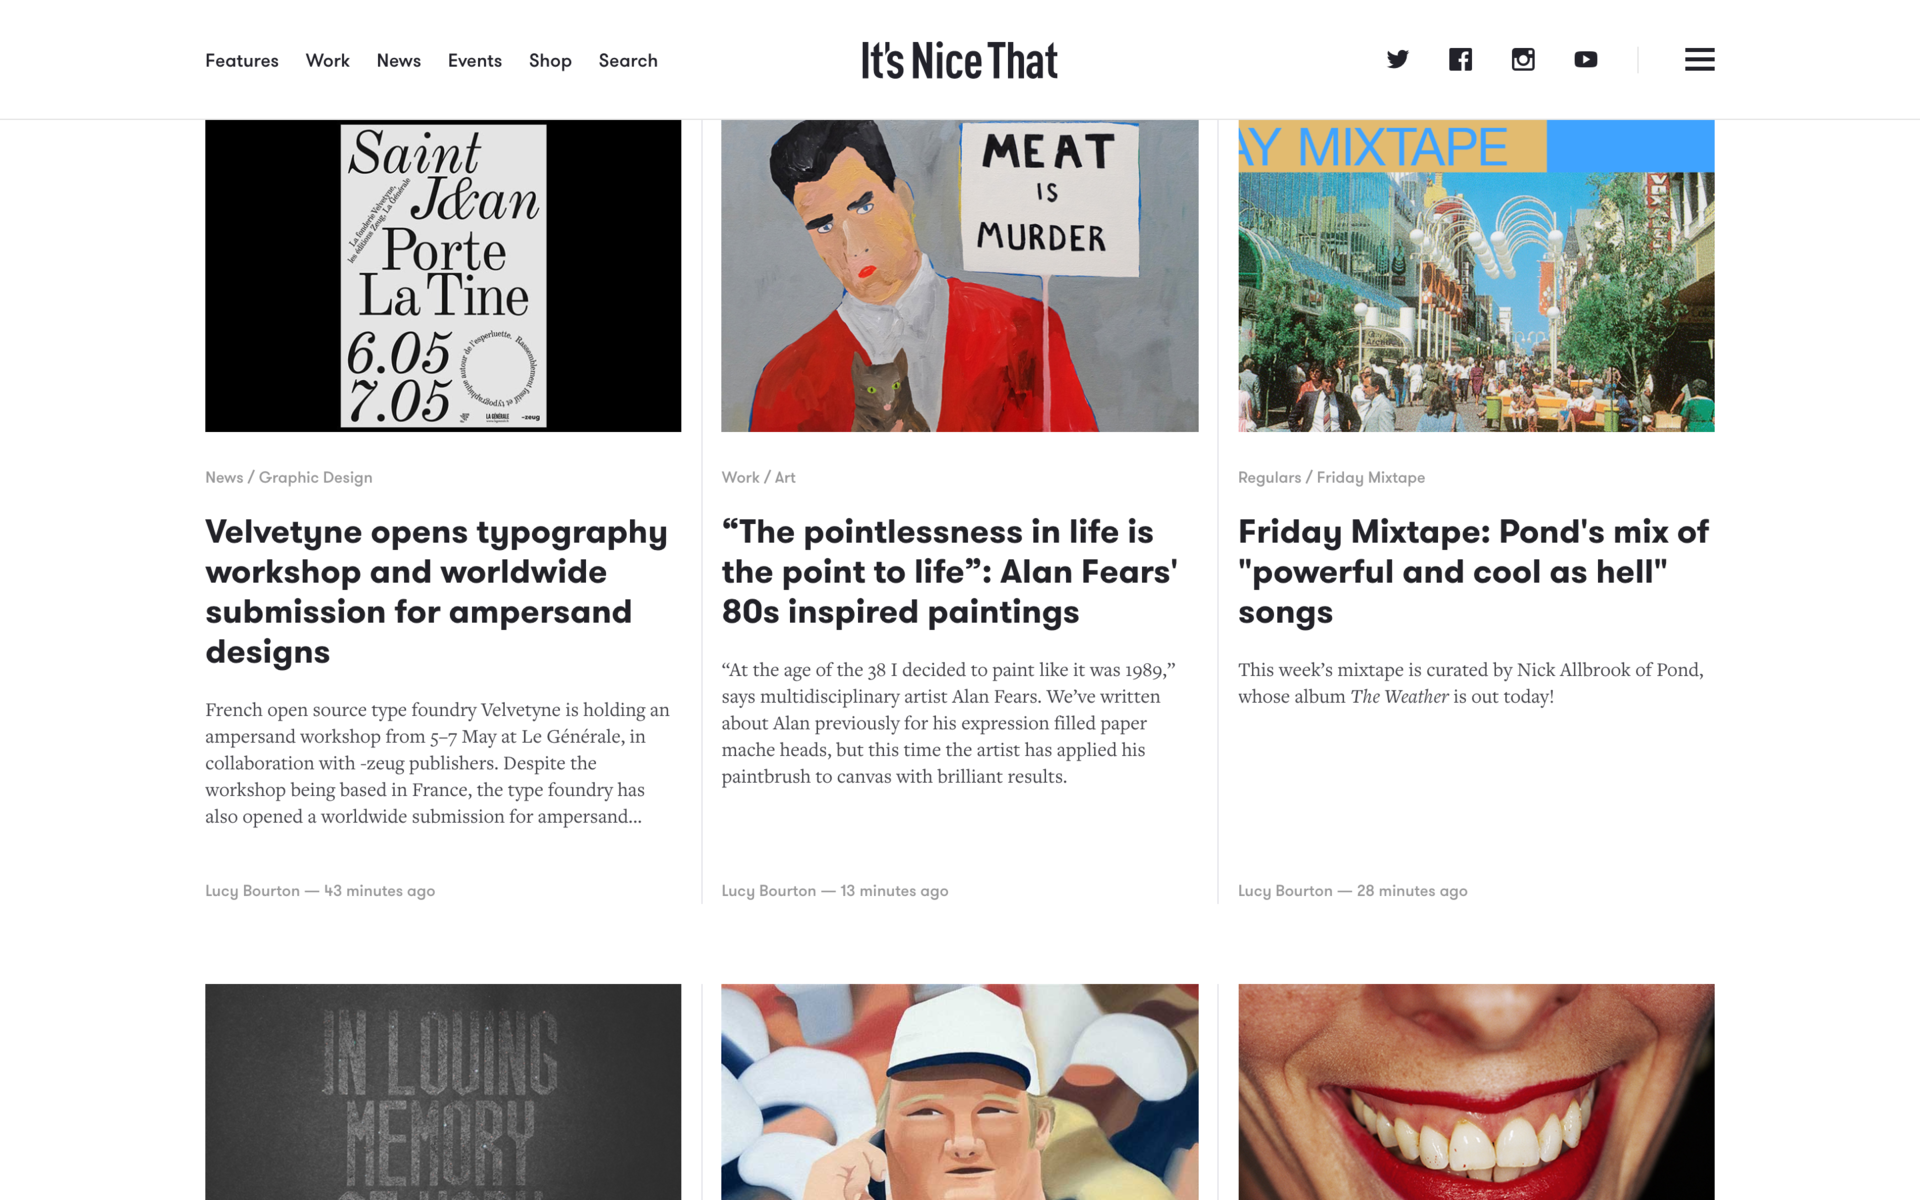Open the Facebook page icon
Image resolution: width=1920 pixels, height=1200 pixels.
(1460, 59)
